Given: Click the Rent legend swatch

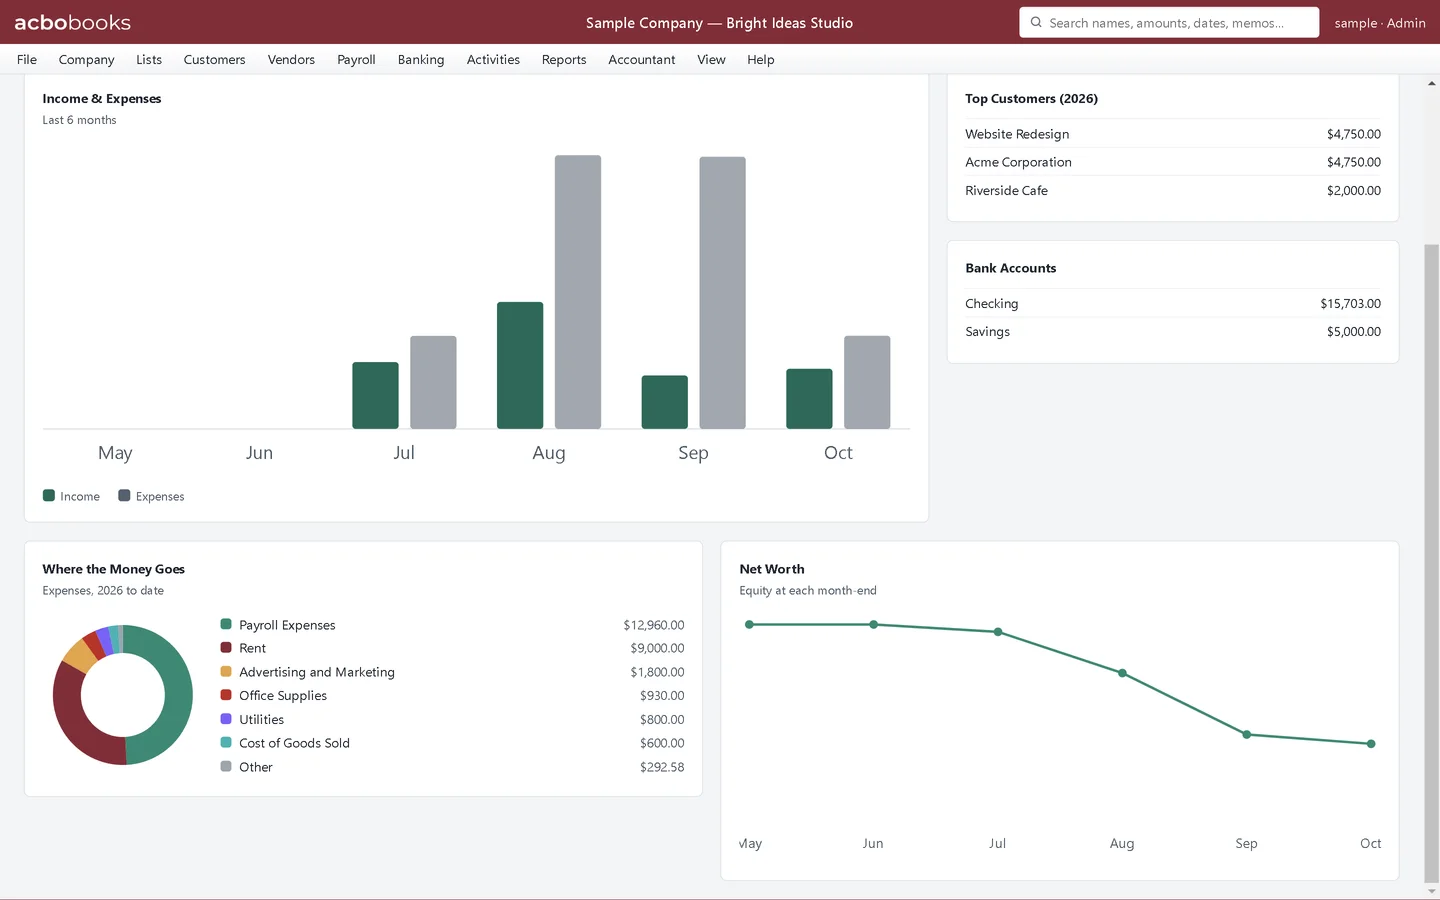Looking at the screenshot, I should point(226,647).
